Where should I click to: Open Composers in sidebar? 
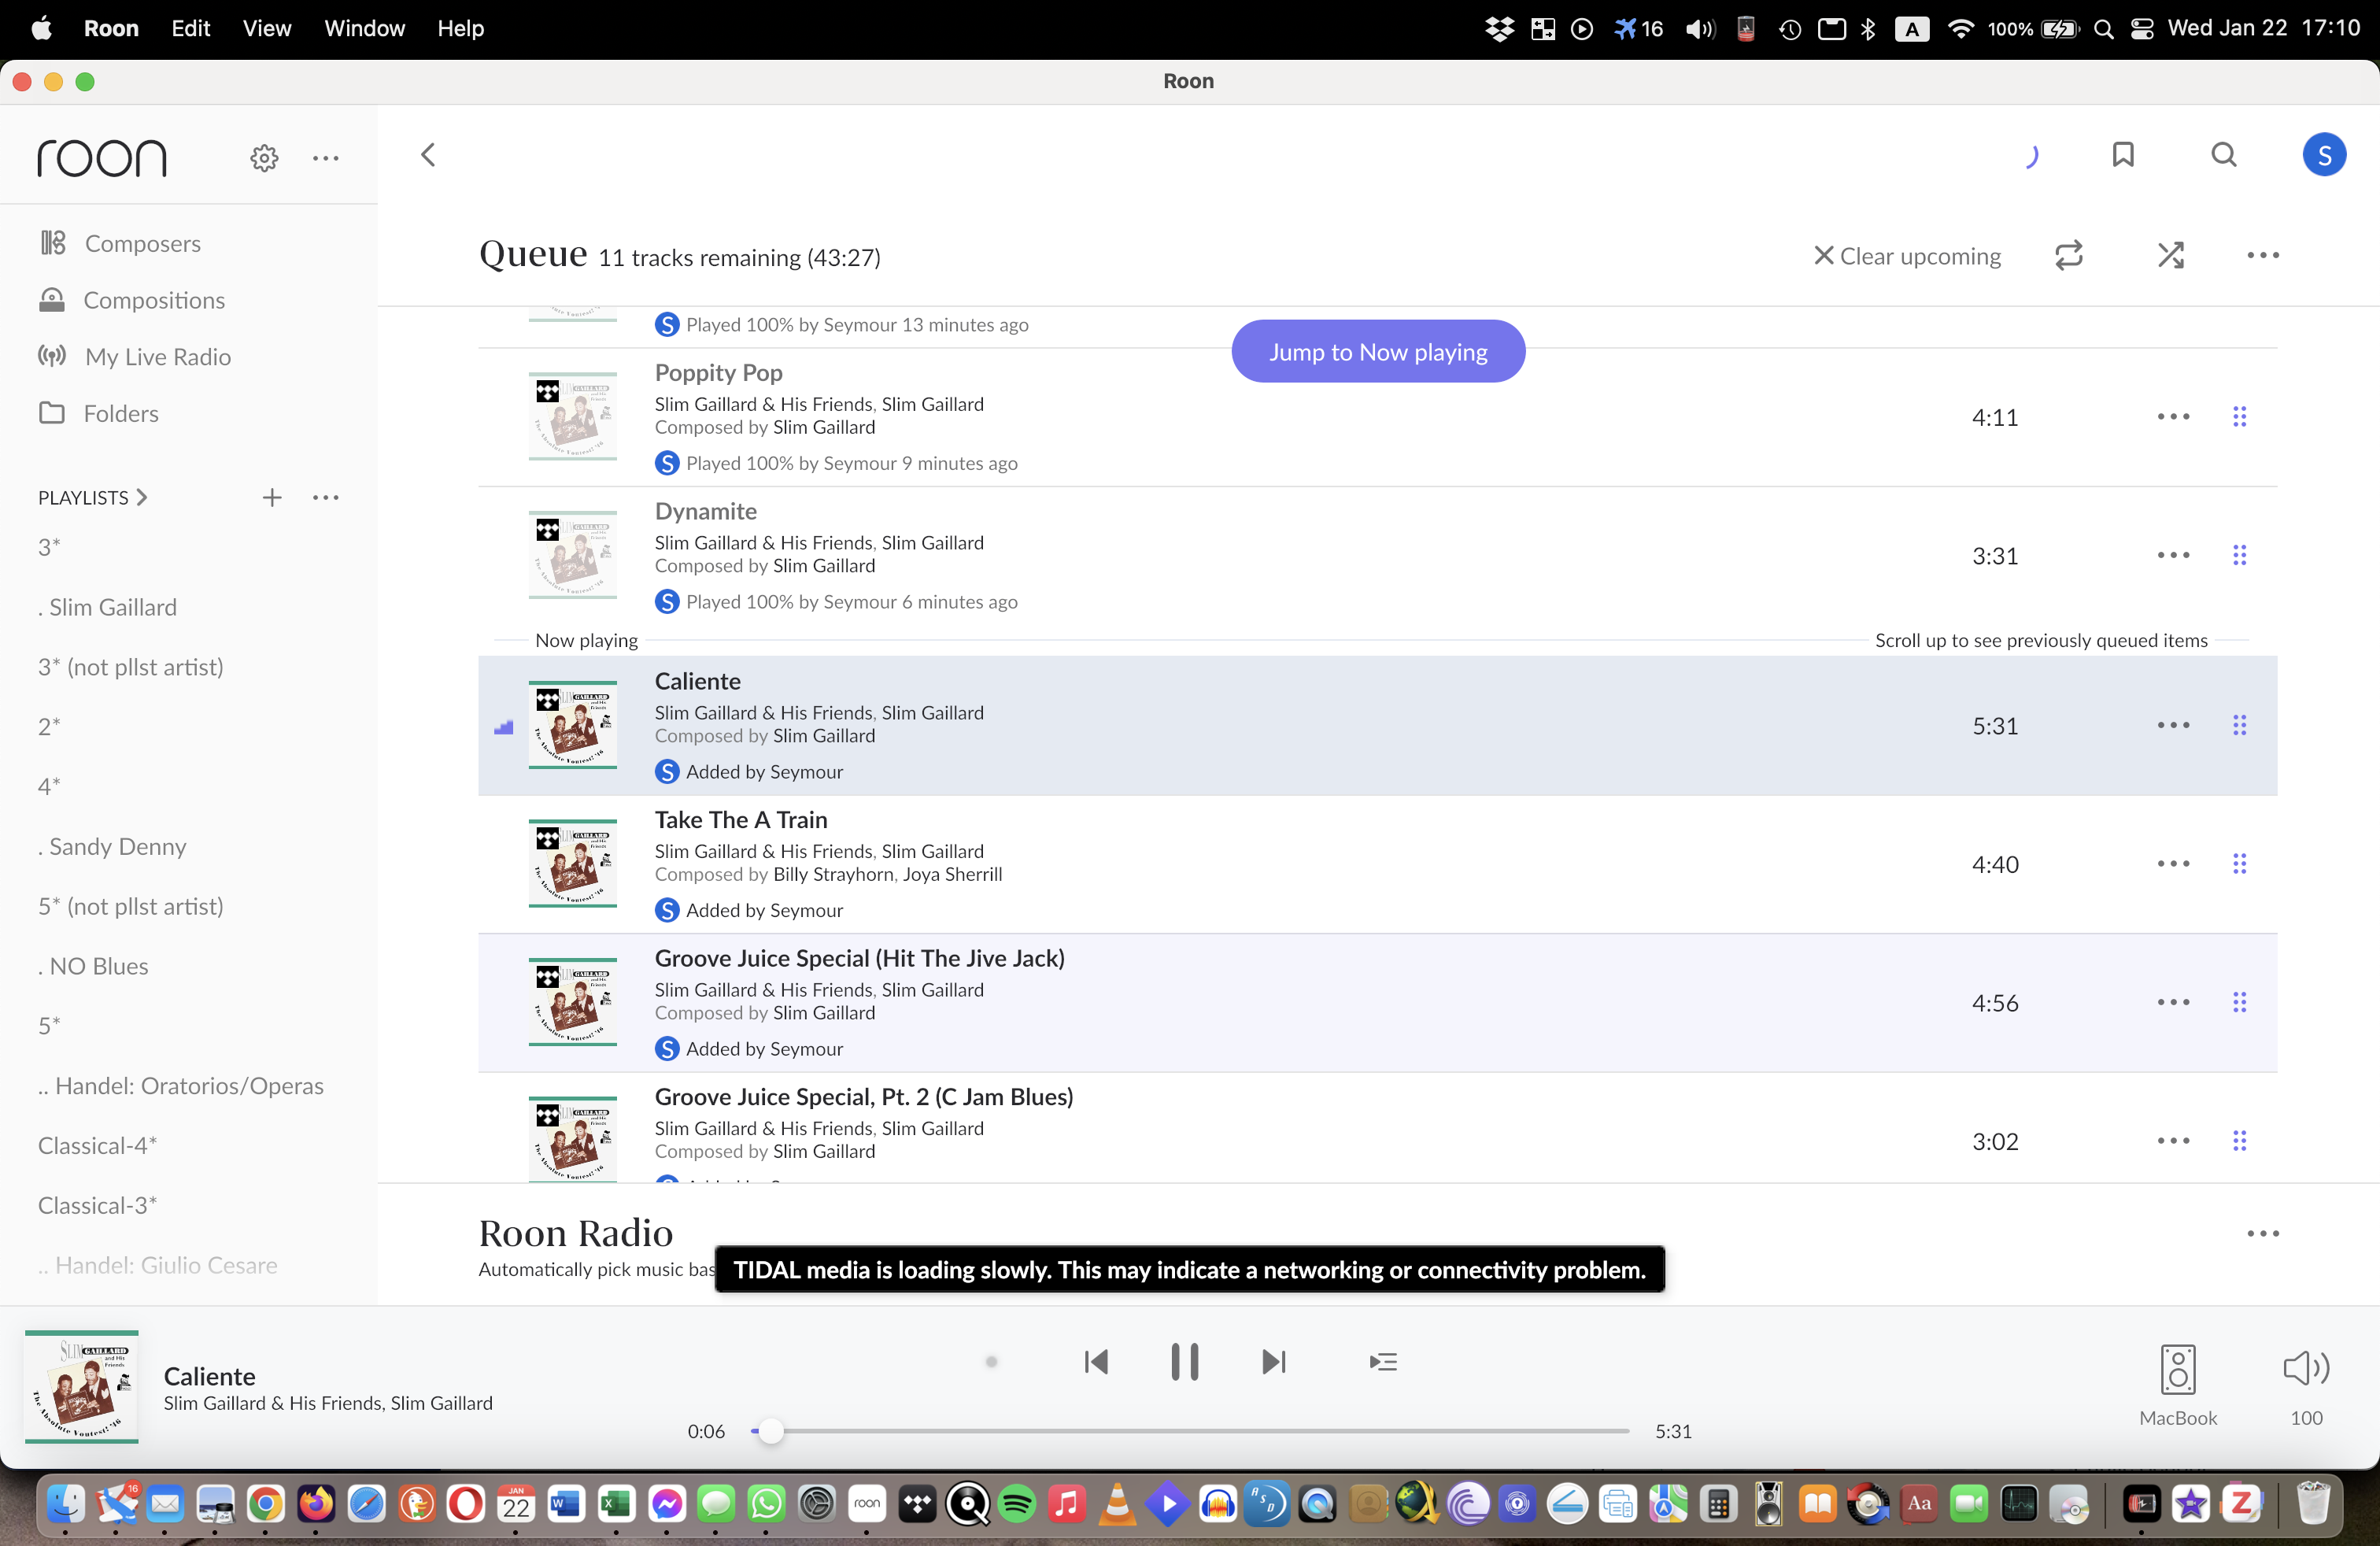(x=120, y=243)
